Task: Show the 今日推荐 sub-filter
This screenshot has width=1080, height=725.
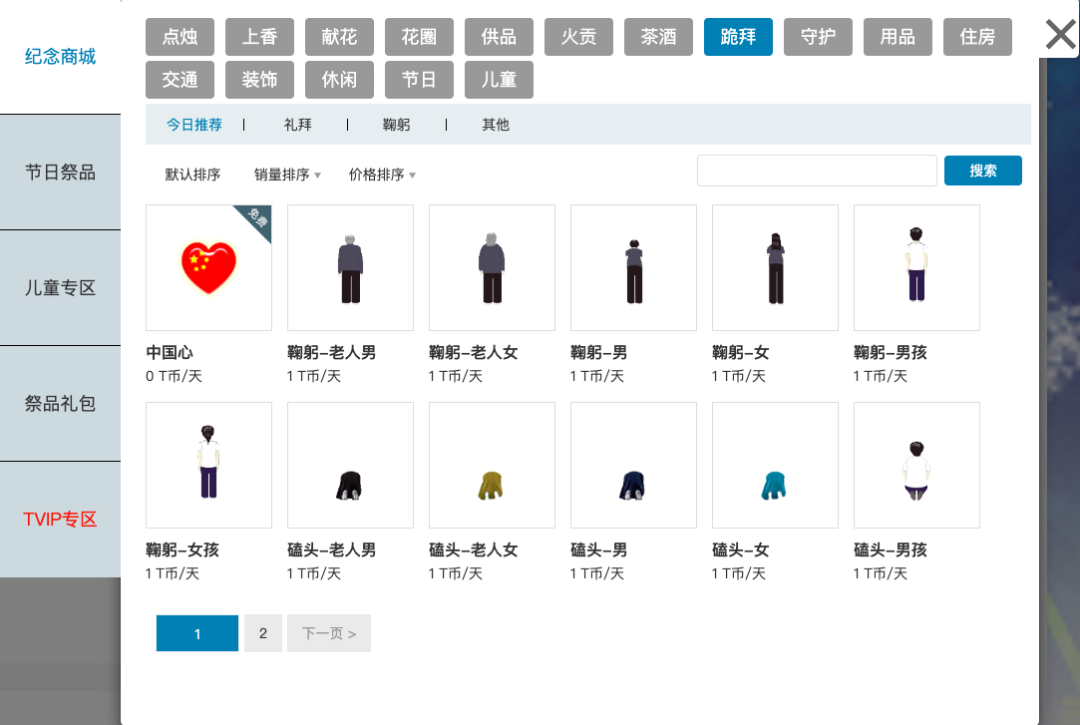Action: tap(194, 125)
